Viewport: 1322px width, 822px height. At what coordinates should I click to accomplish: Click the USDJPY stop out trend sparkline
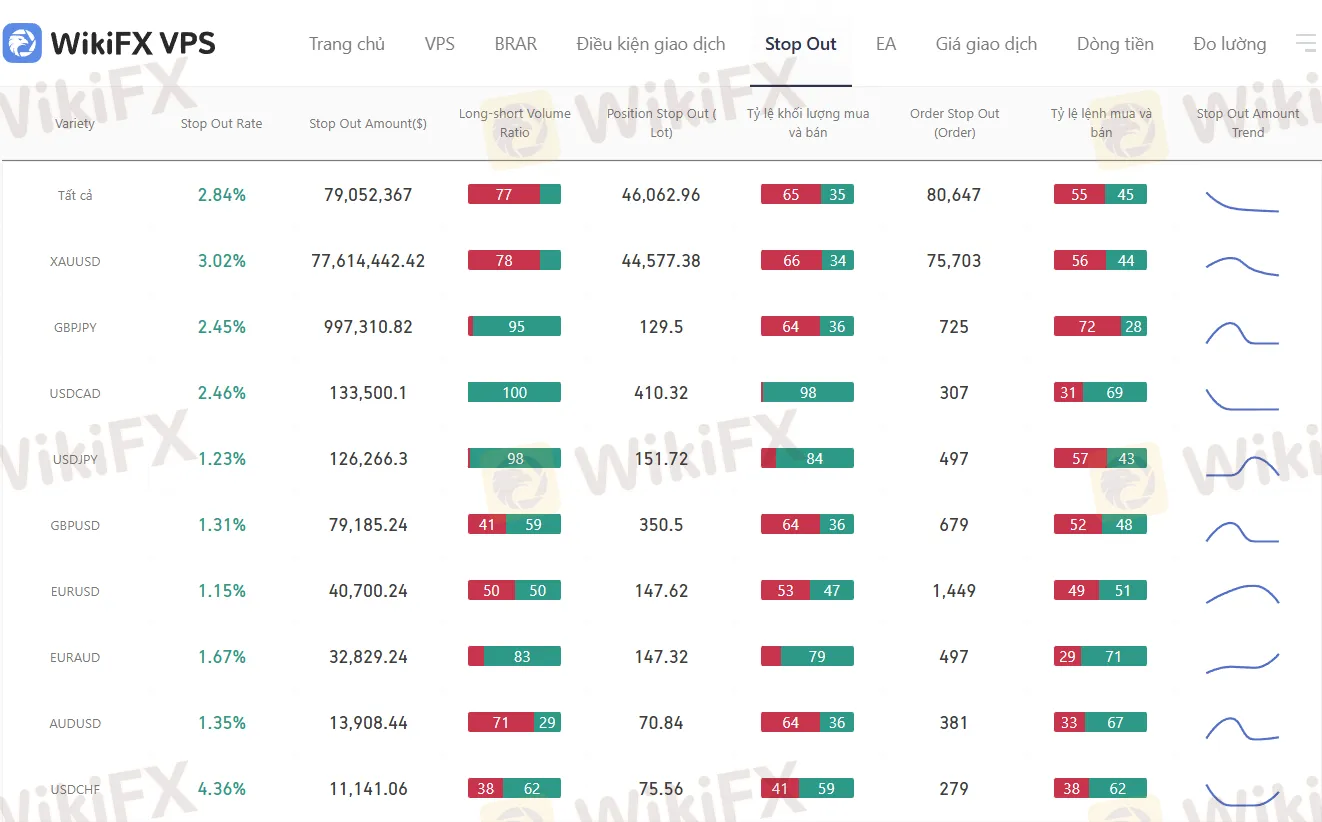pos(1242,465)
